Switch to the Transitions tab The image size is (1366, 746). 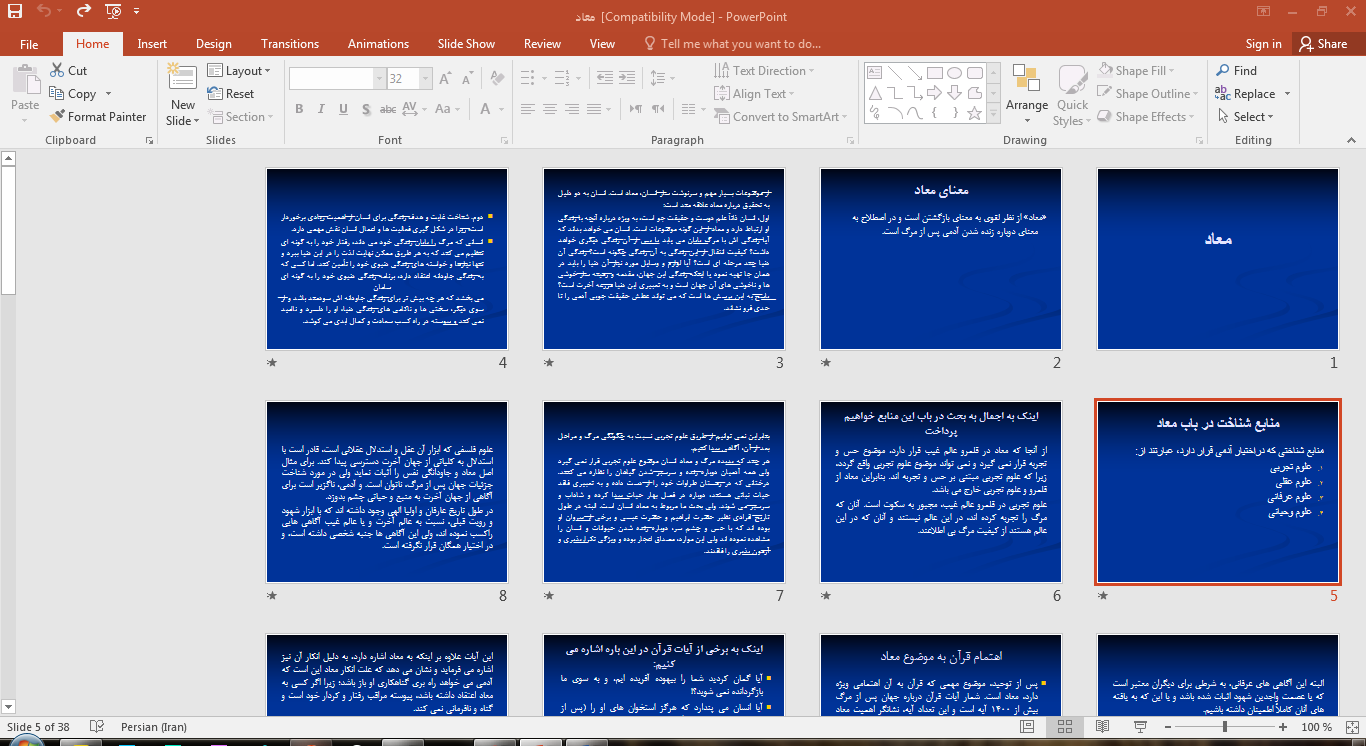coord(290,43)
